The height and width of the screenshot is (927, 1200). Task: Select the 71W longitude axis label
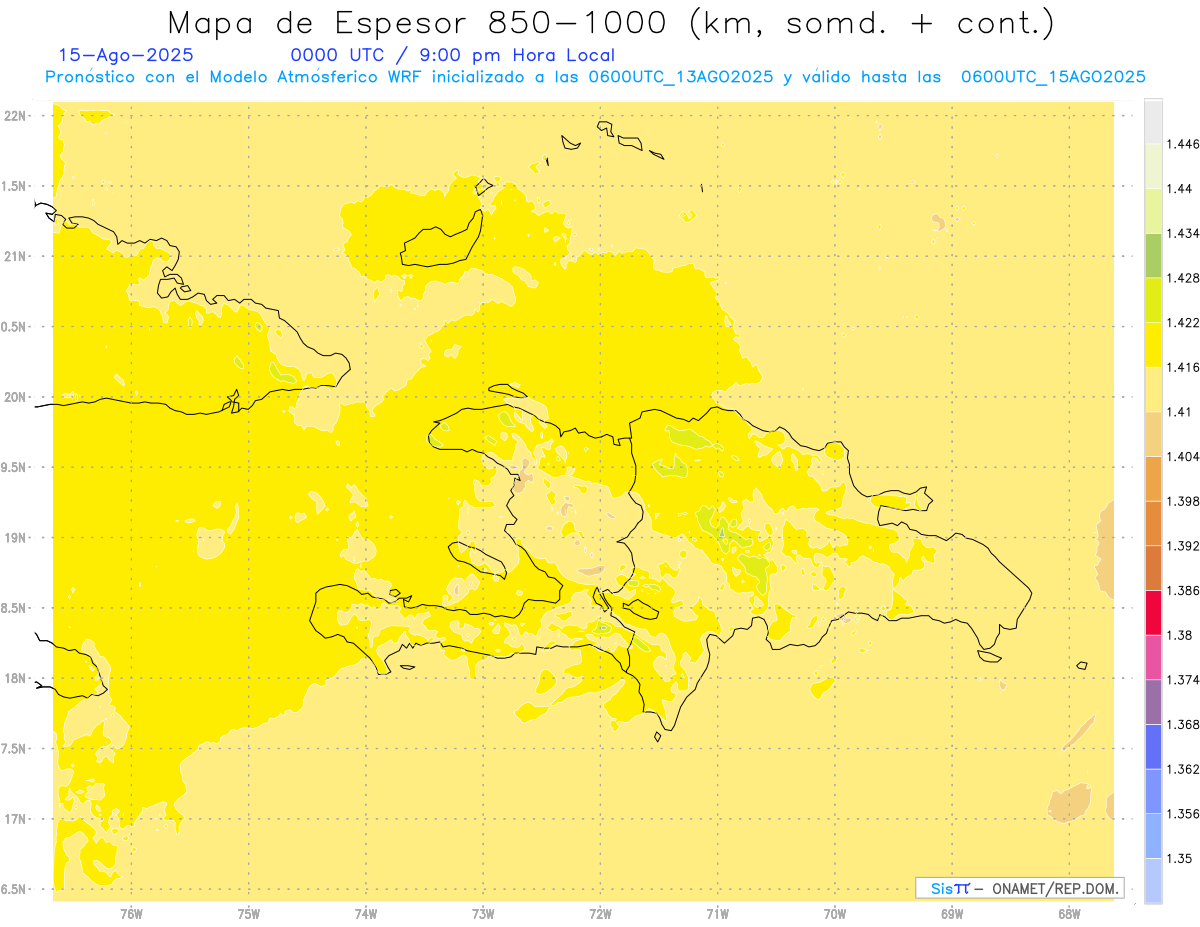point(717,912)
